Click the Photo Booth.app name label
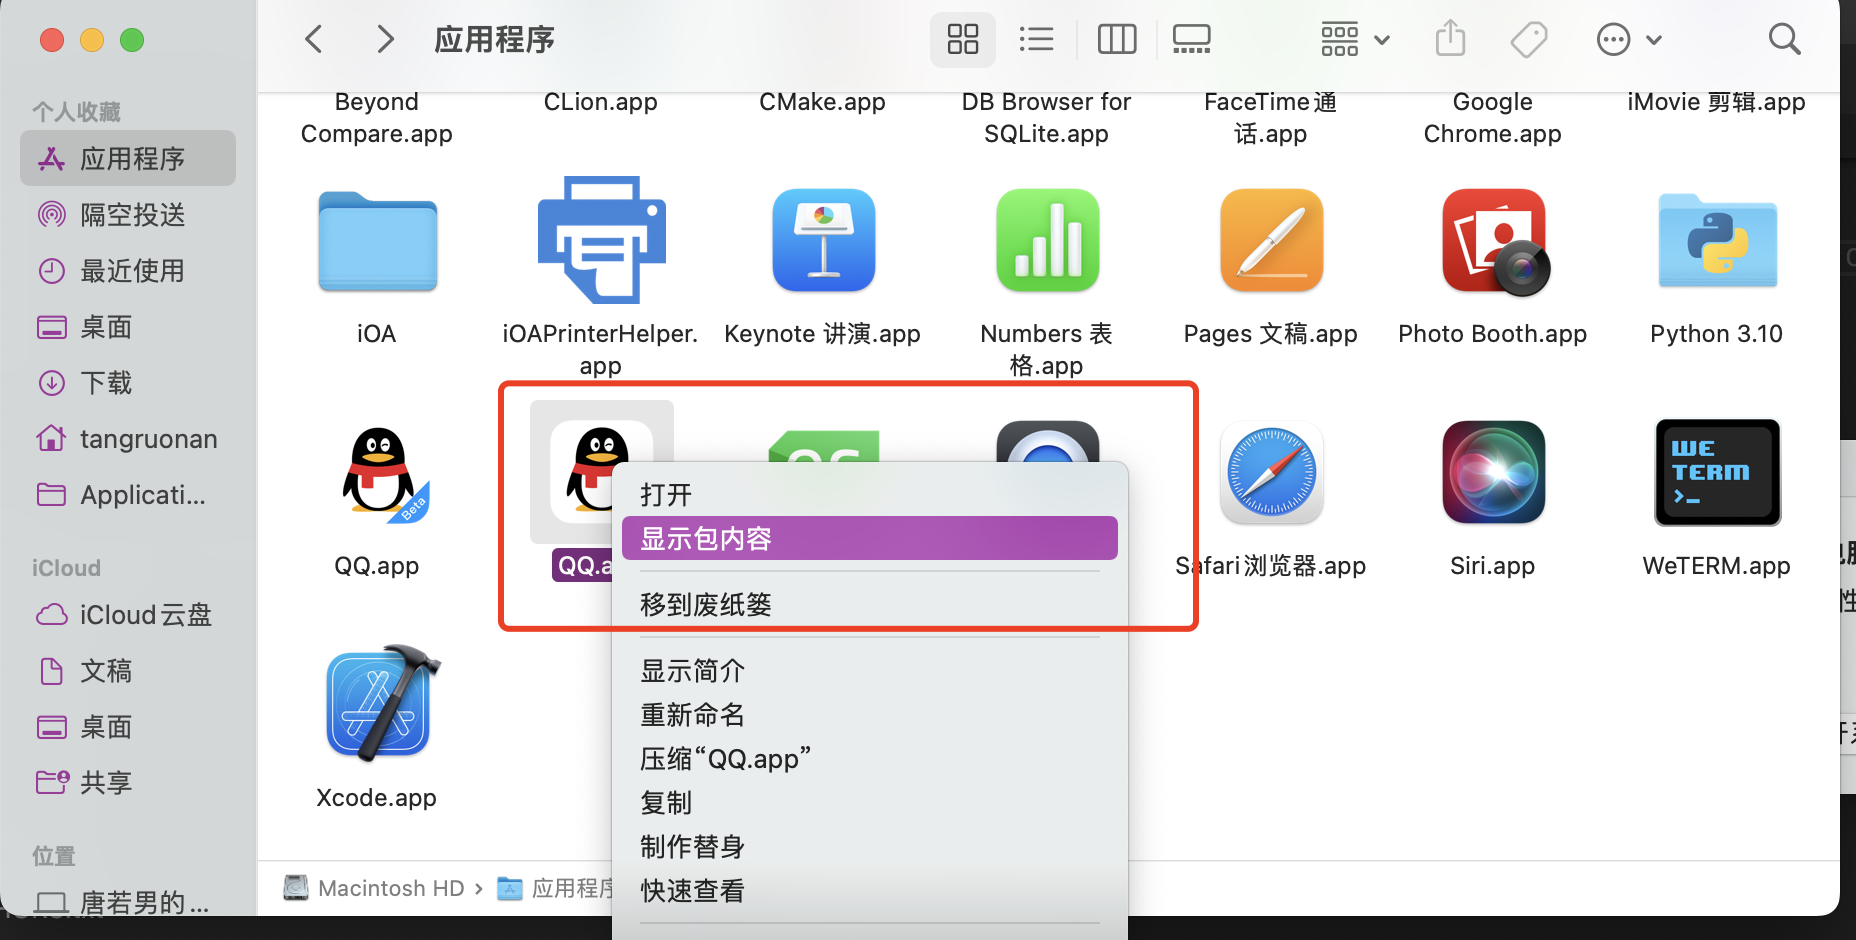 (1493, 334)
